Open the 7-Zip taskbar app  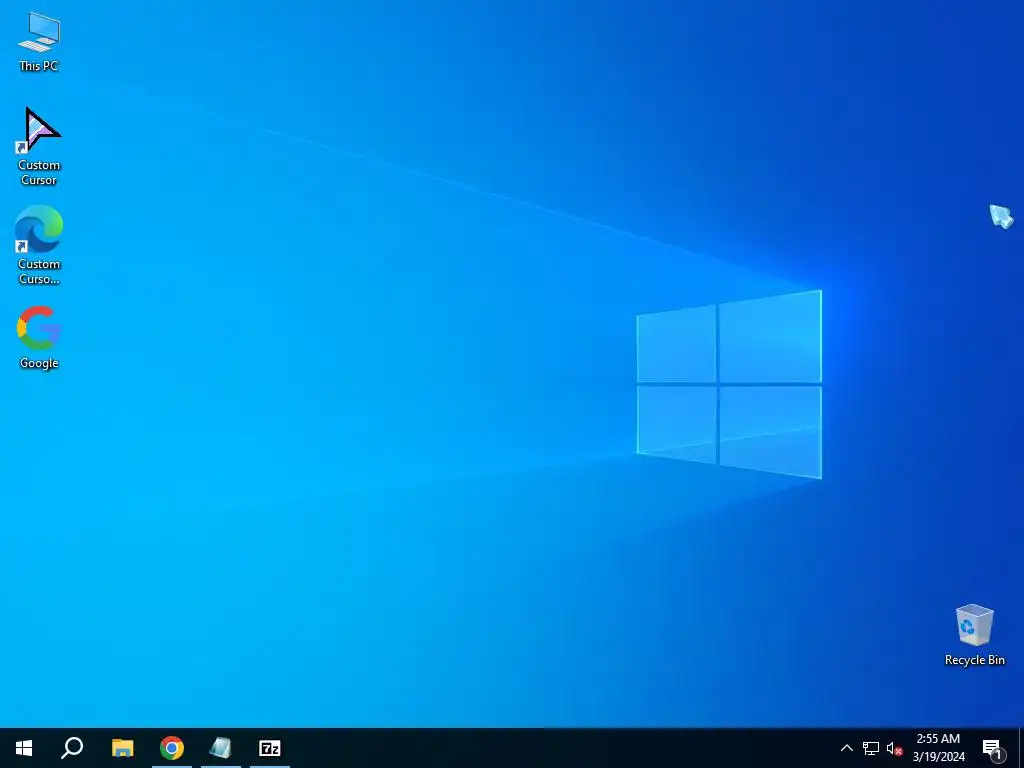tap(270, 748)
